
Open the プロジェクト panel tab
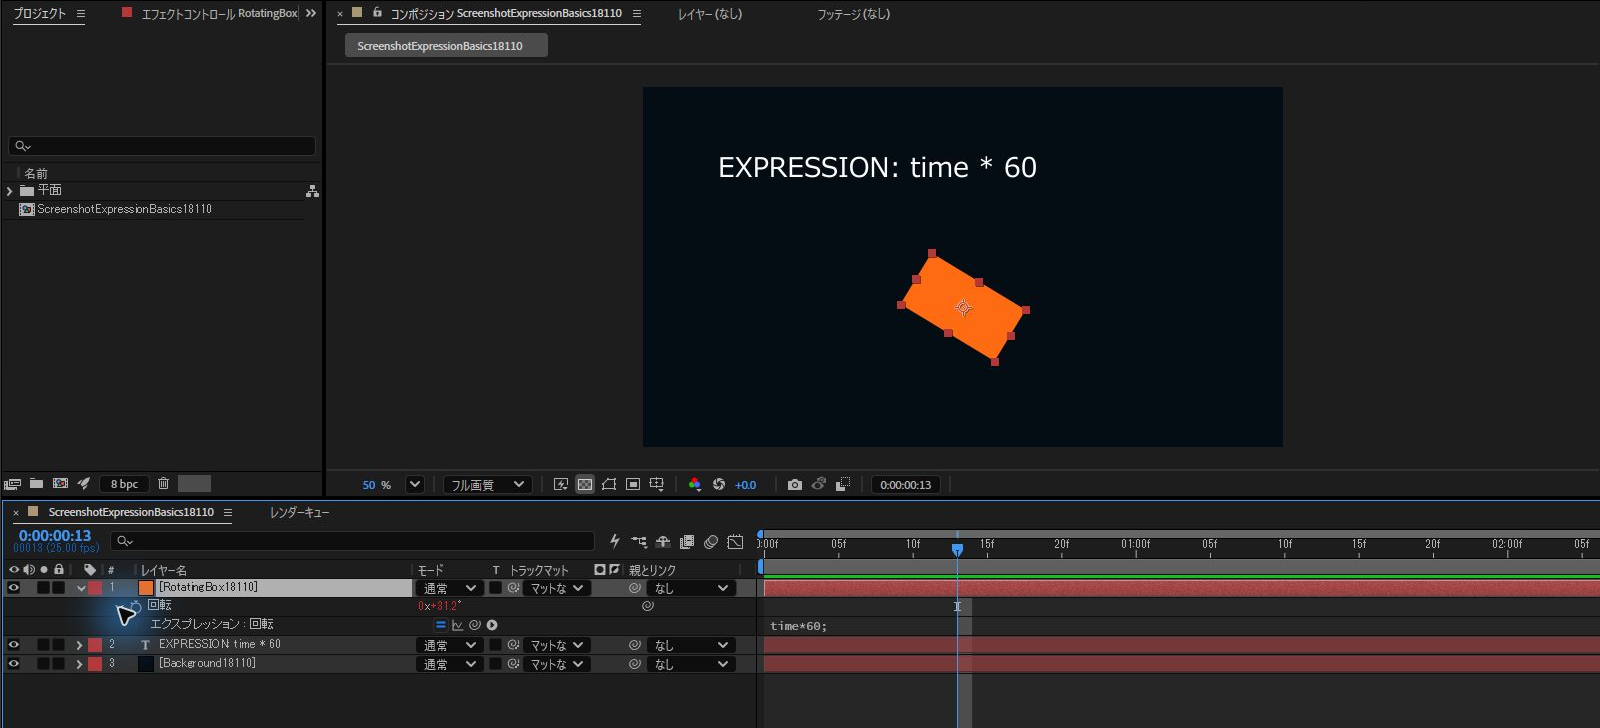pyautogui.click(x=40, y=13)
